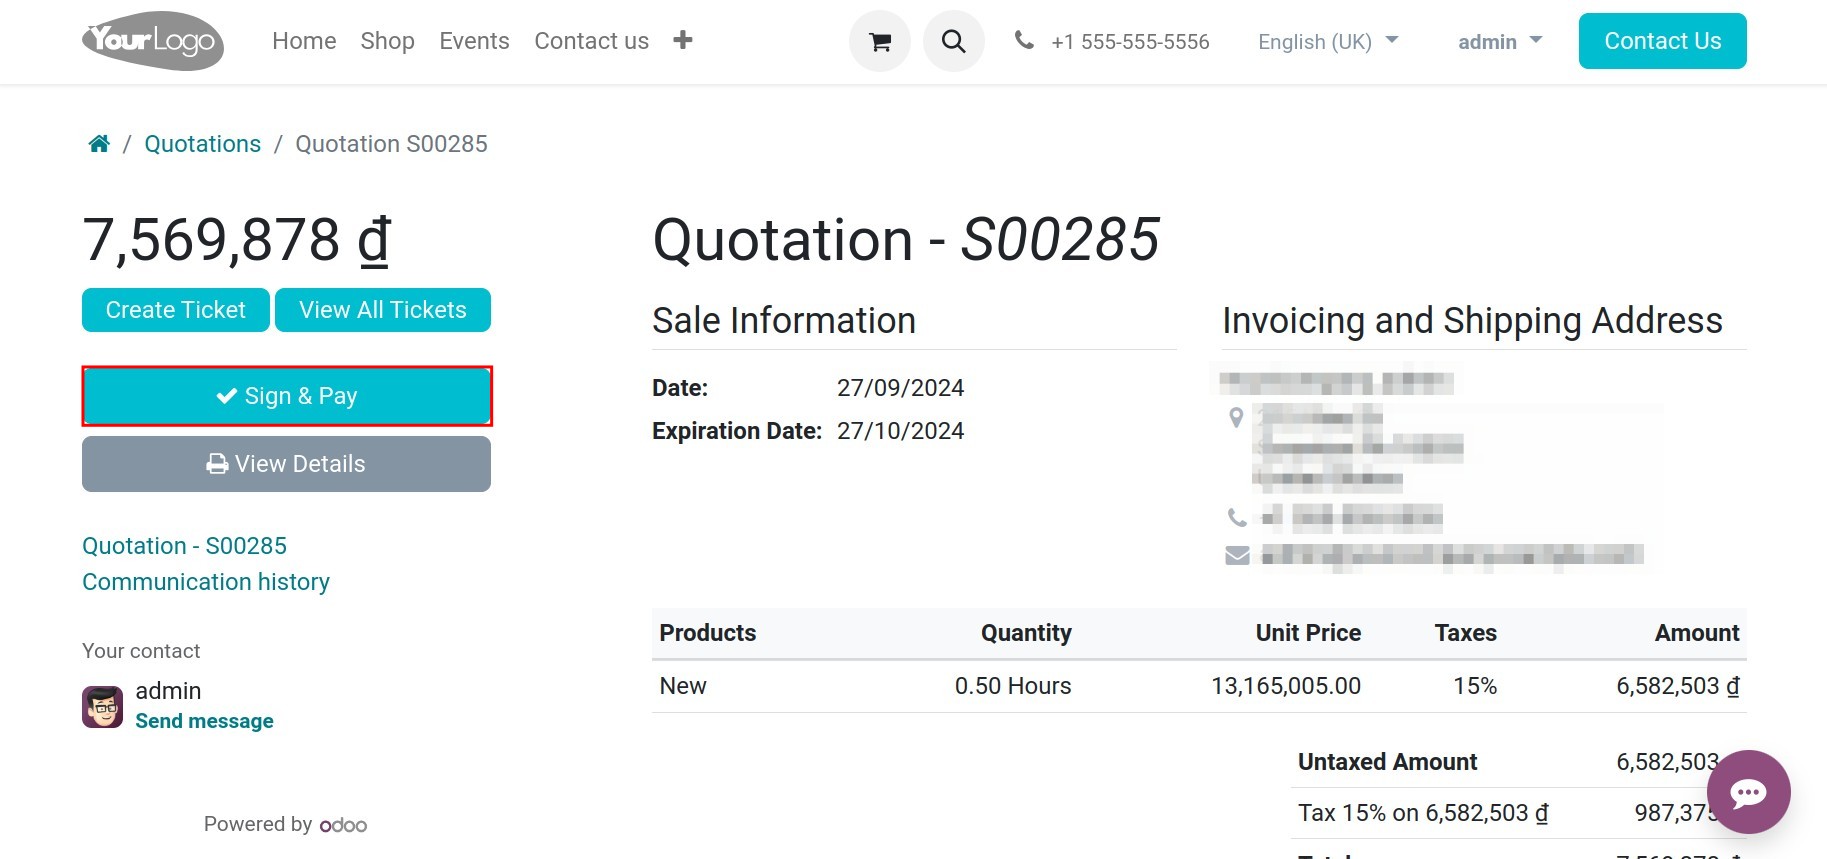
Task: Click the +1 555-555-5556 phone number
Action: 1130,42
